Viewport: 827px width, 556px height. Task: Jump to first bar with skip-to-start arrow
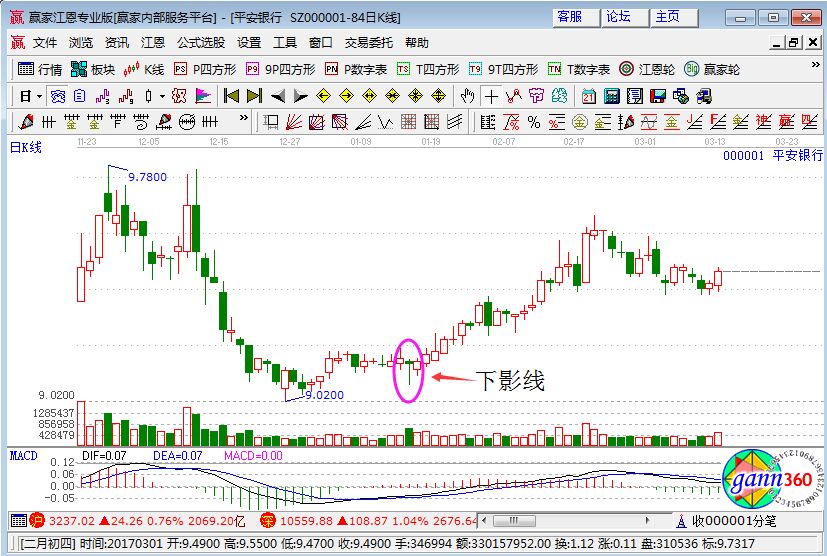tap(232, 96)
